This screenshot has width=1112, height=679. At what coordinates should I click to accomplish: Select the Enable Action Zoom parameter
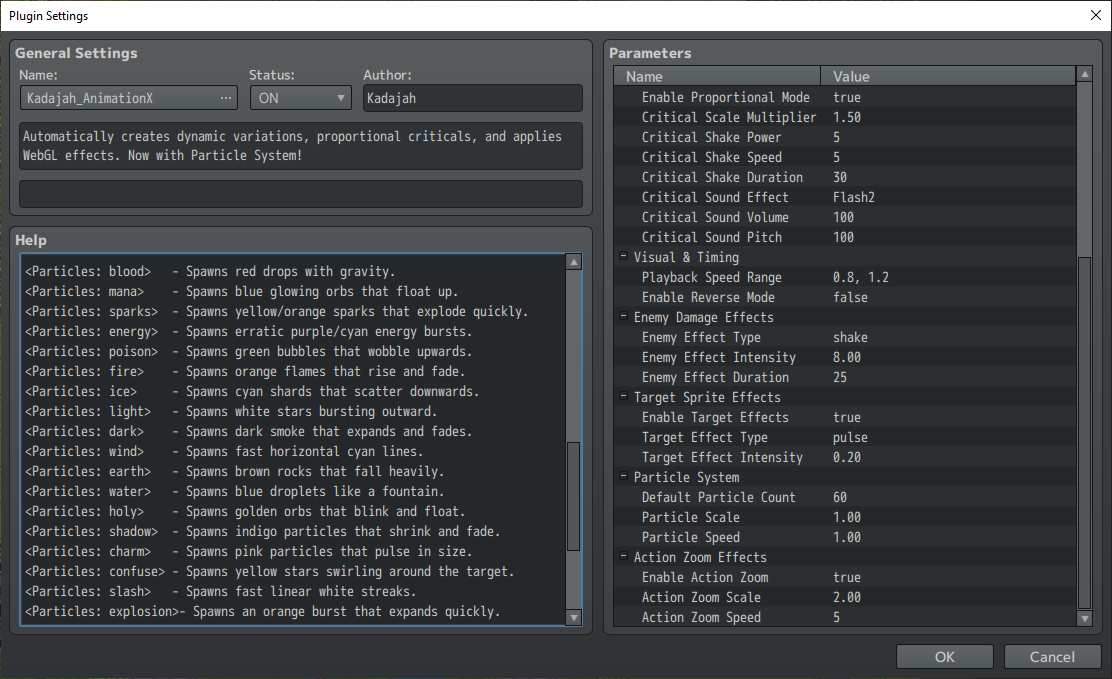point(845,578)
